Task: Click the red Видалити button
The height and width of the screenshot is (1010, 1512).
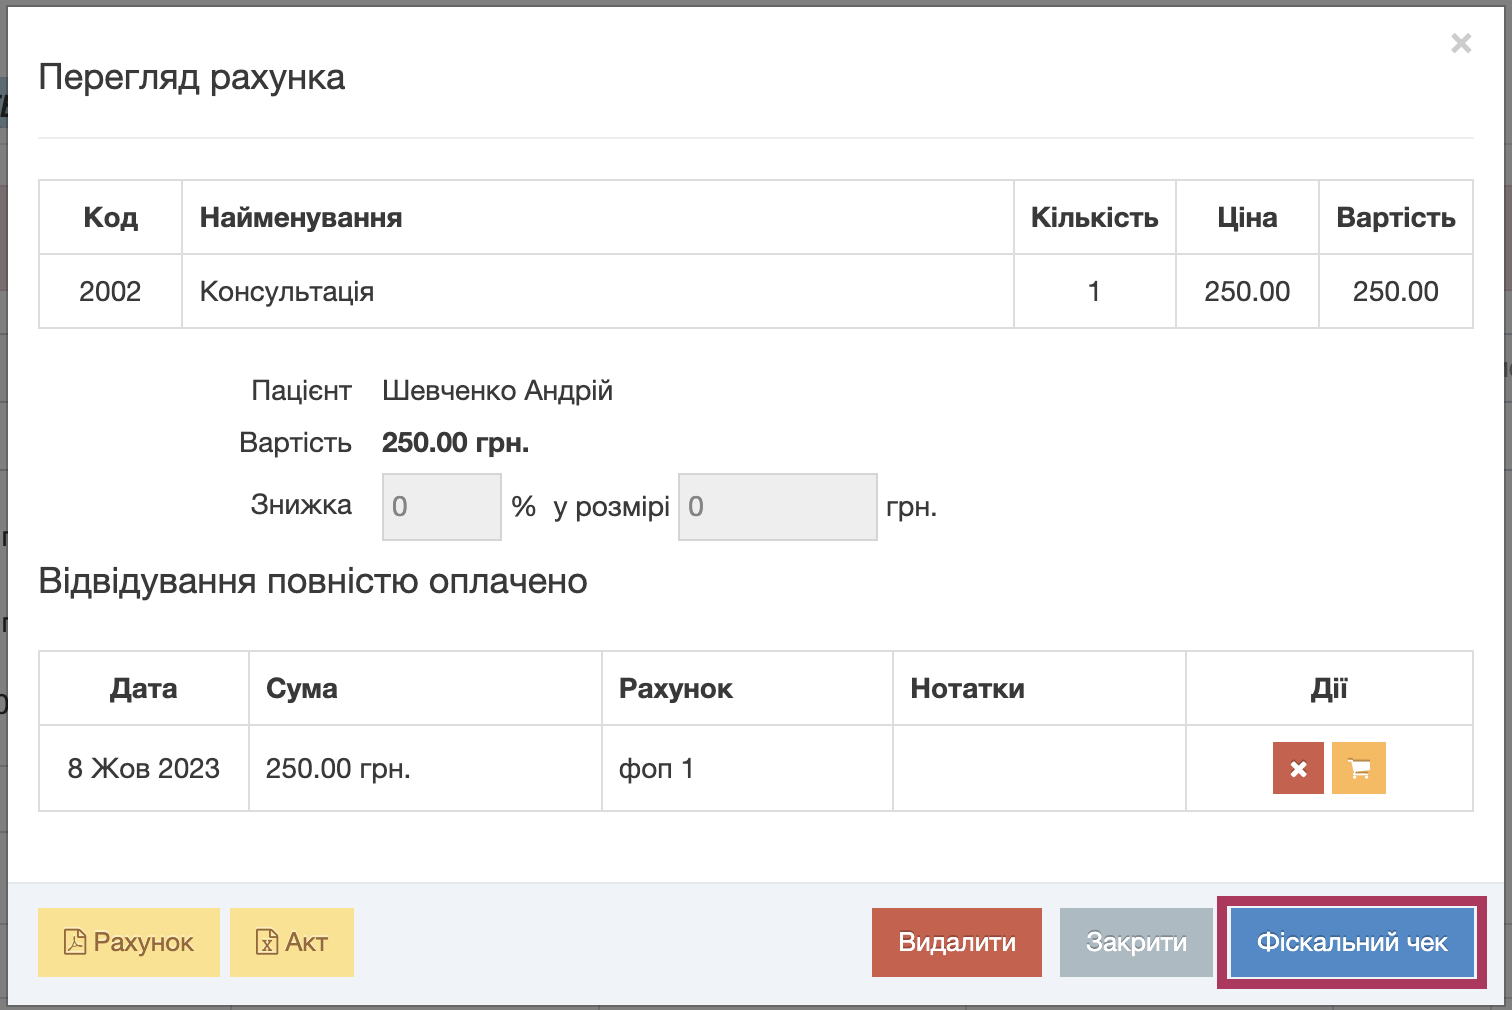Action: click(956, 942)
